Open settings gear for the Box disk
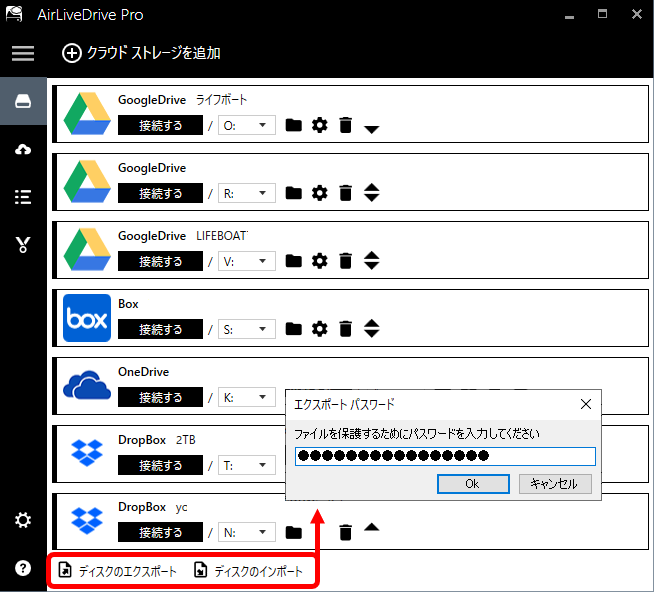The image size is (656, 598). [x=320, y=329]
